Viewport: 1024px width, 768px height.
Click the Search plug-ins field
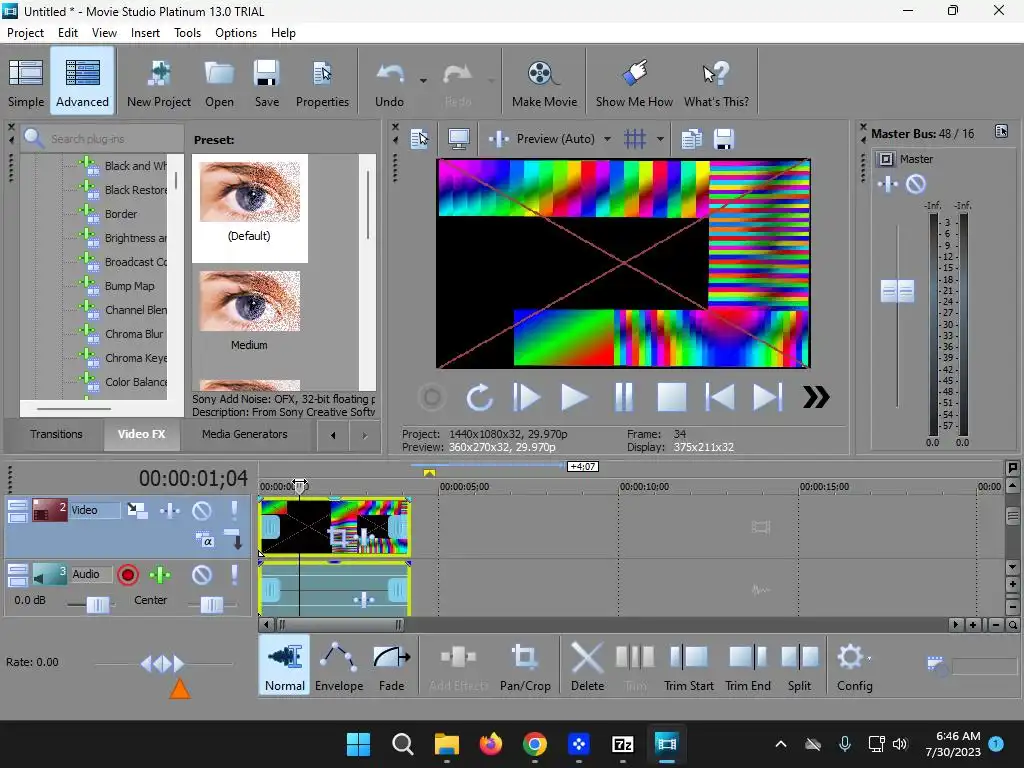(x=104, y=138)
